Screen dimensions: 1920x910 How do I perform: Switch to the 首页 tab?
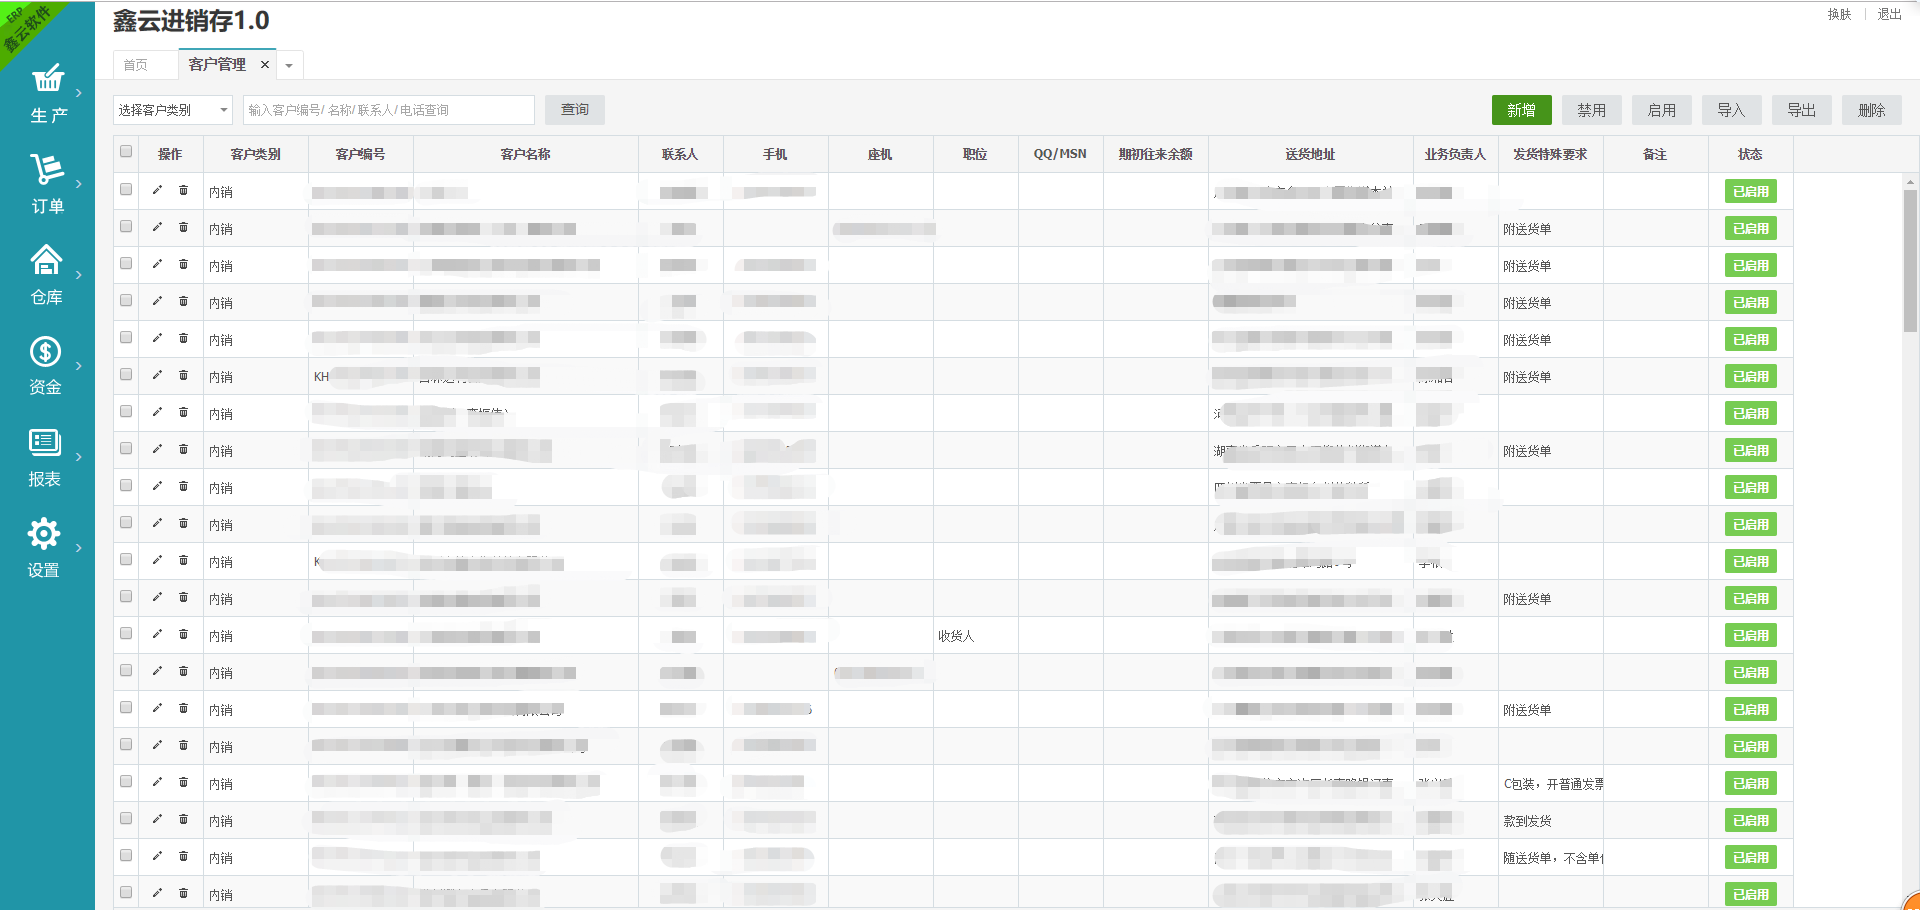136,65
